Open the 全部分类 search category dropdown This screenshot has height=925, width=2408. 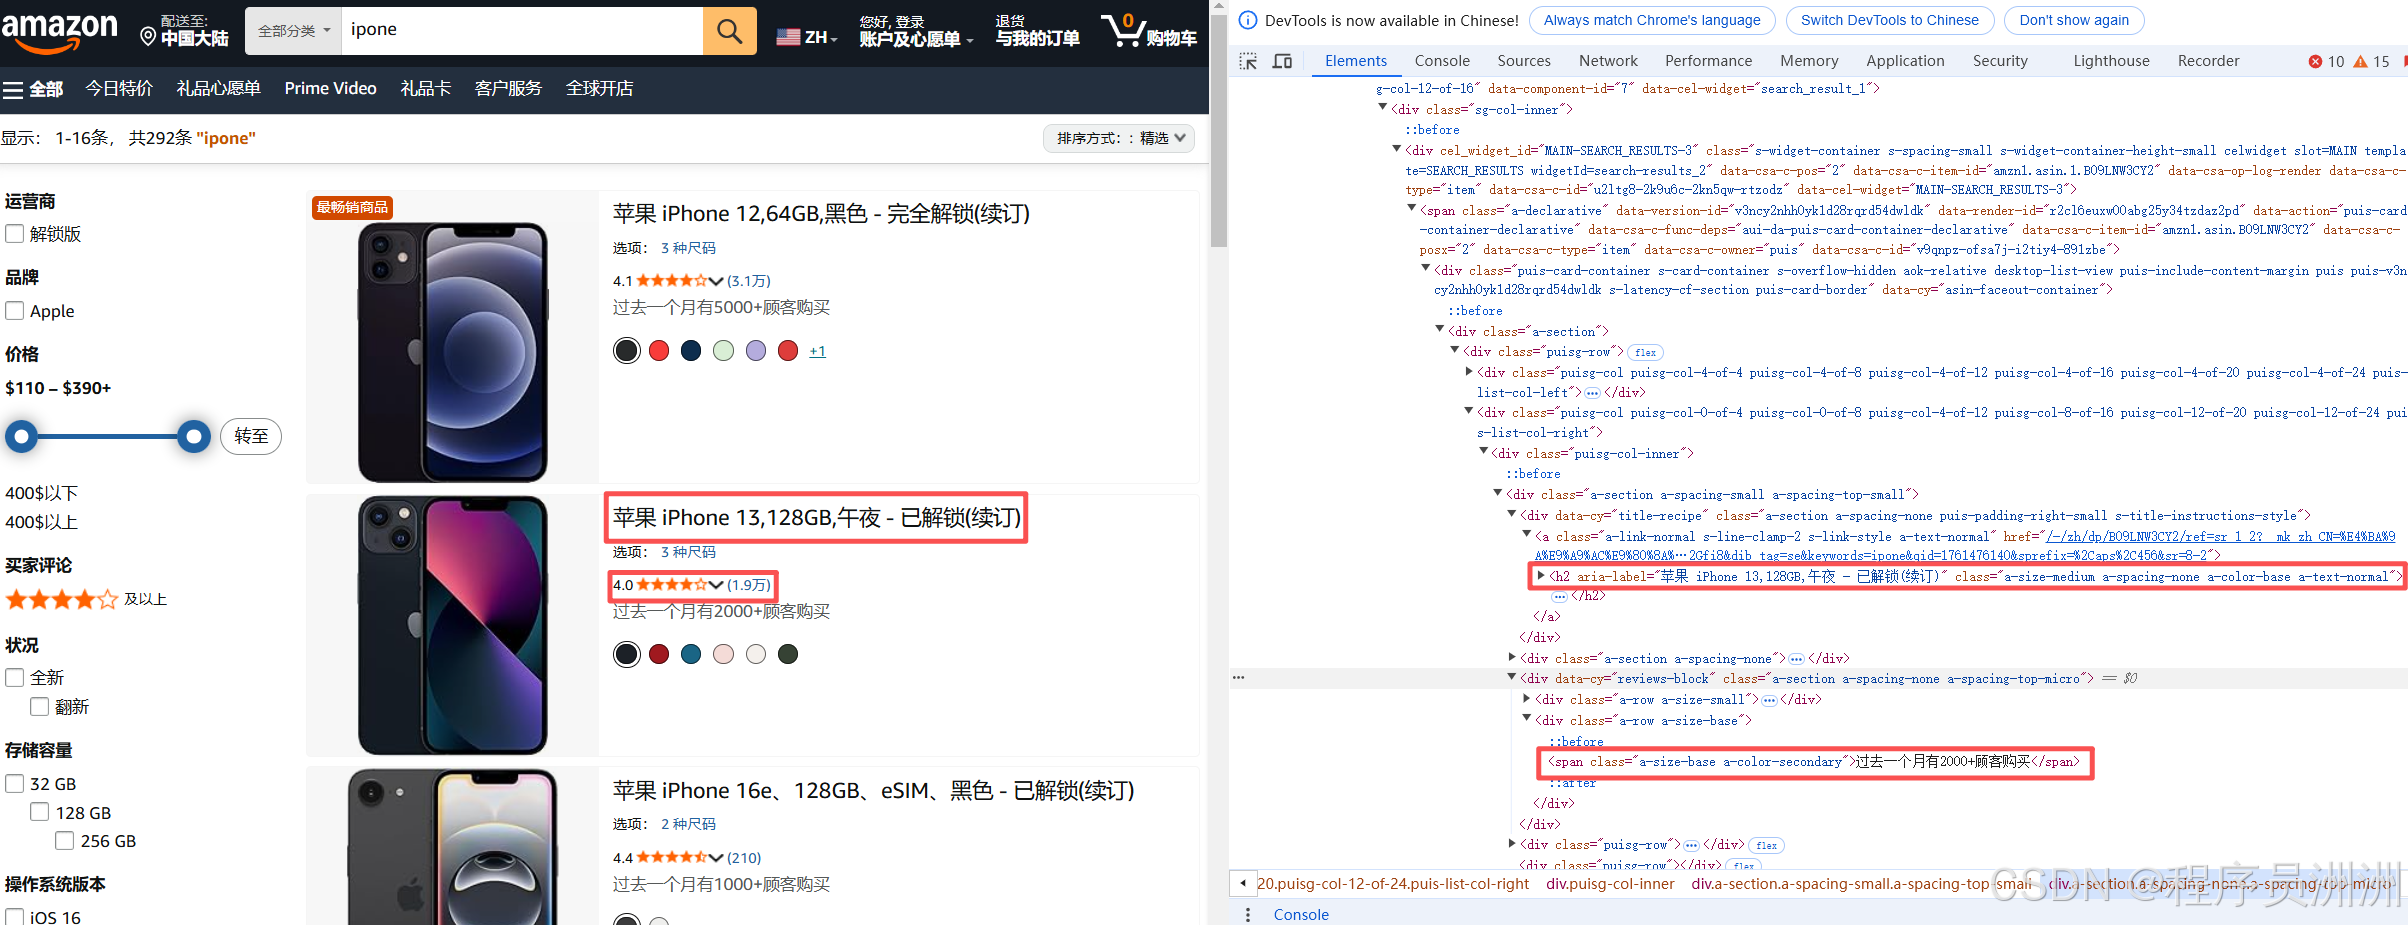point(293,31)
